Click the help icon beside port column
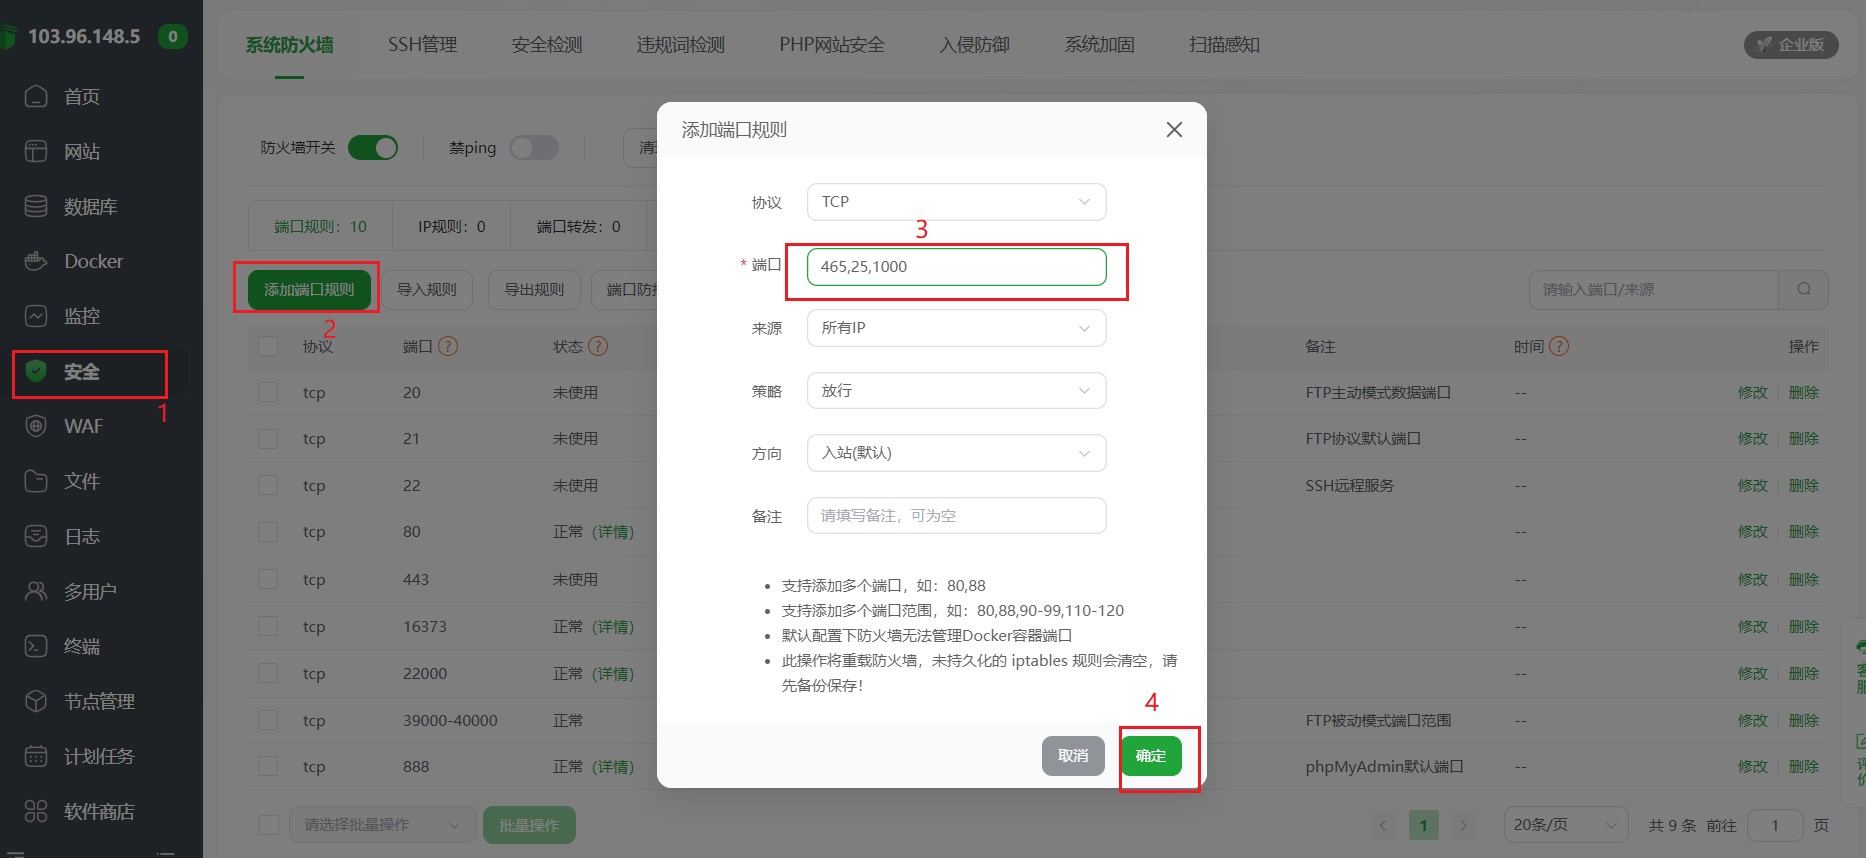Viewport: 1866px width, 858px height. (448, 346)
